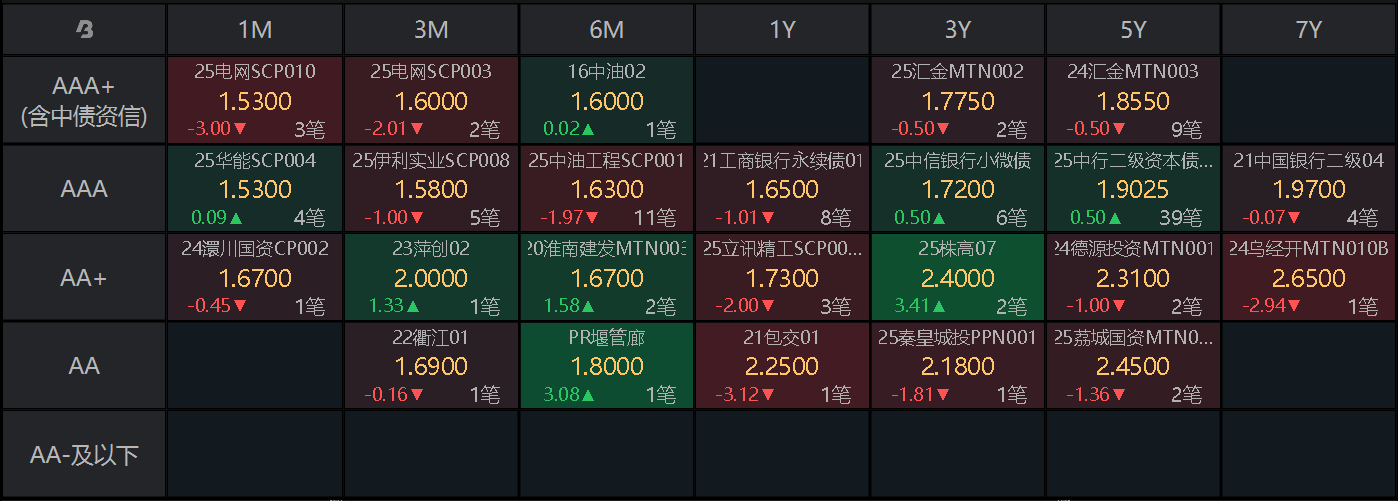Open bond 25伊利实业SCP008
This screenshot has width=1398, height=501.
click(431, 160)
